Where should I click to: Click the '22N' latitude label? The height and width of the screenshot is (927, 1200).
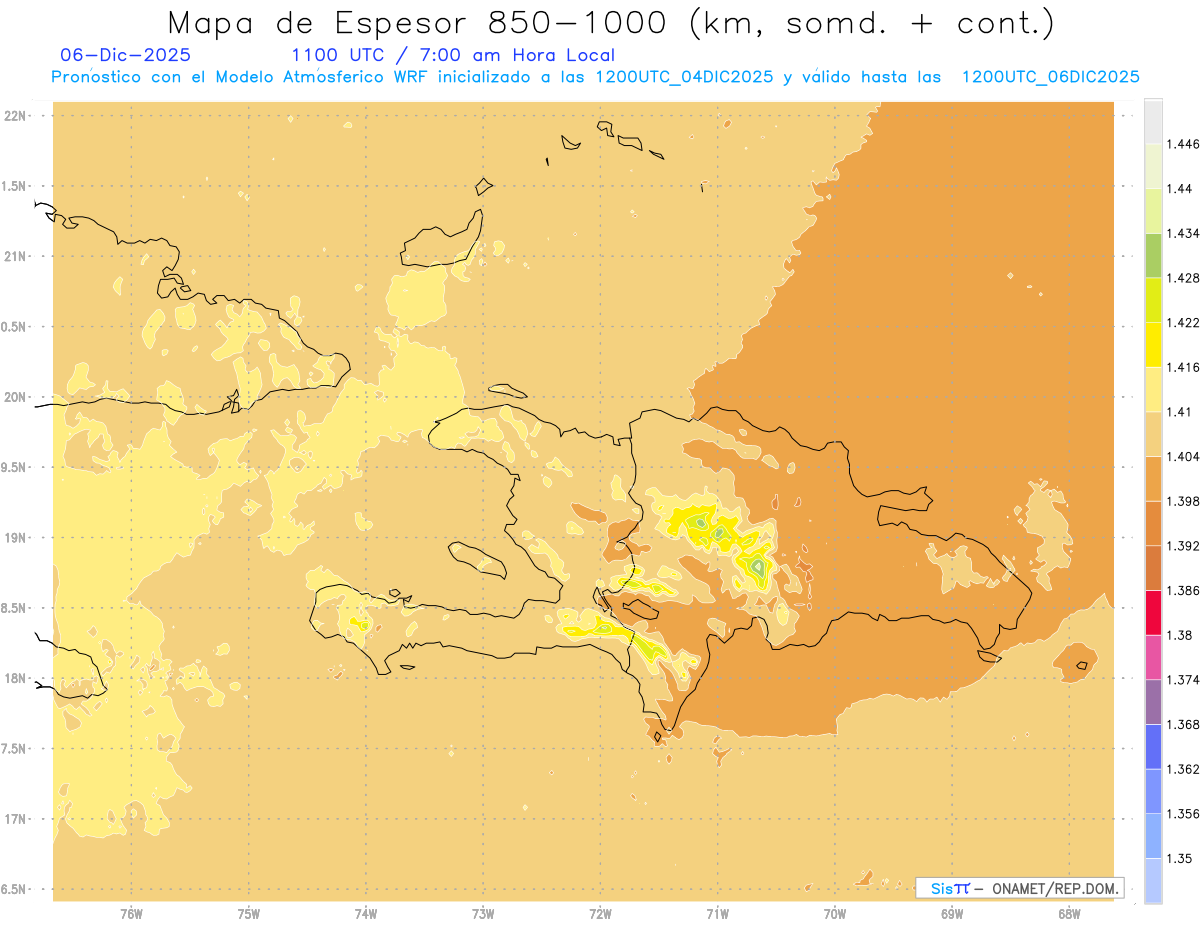tap(16, 115)
